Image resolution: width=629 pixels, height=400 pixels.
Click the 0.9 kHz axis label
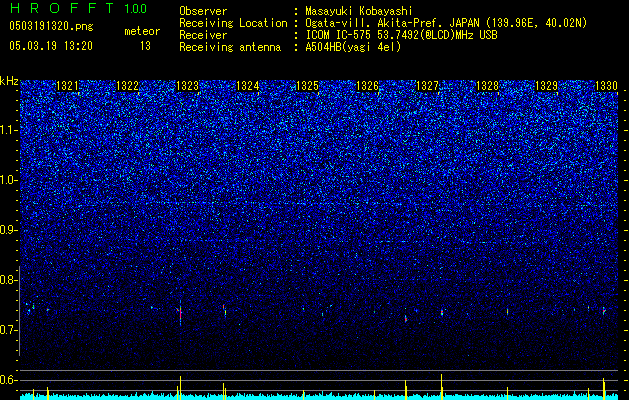(9, 230)
